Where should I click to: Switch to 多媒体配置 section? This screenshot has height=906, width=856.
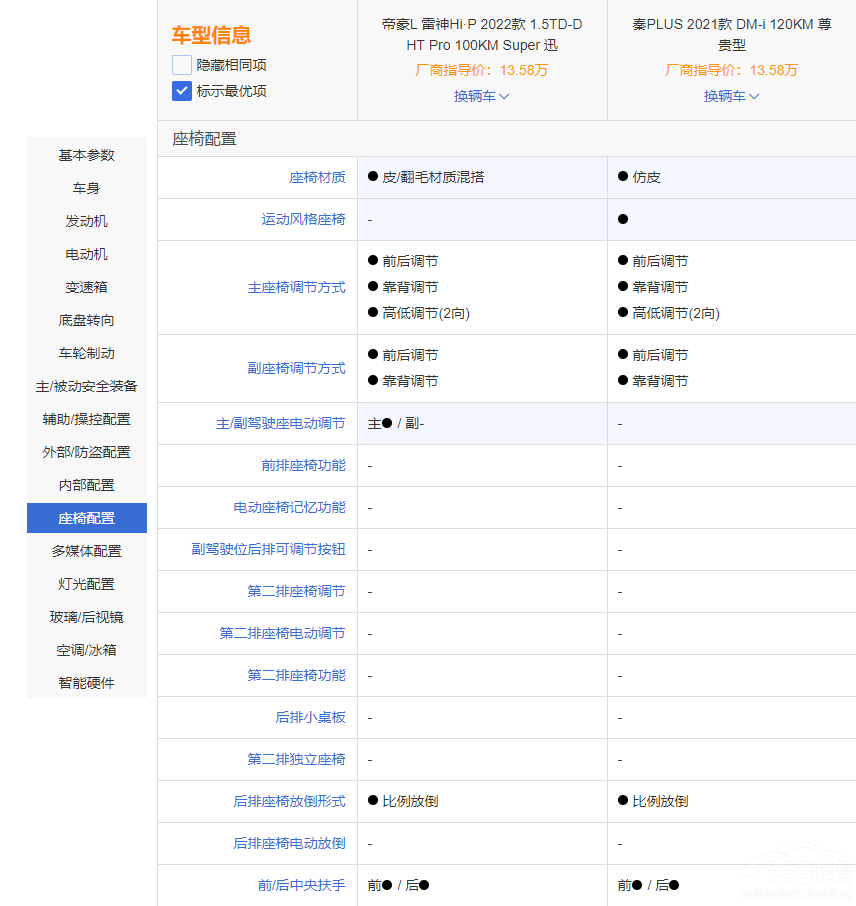87,551
